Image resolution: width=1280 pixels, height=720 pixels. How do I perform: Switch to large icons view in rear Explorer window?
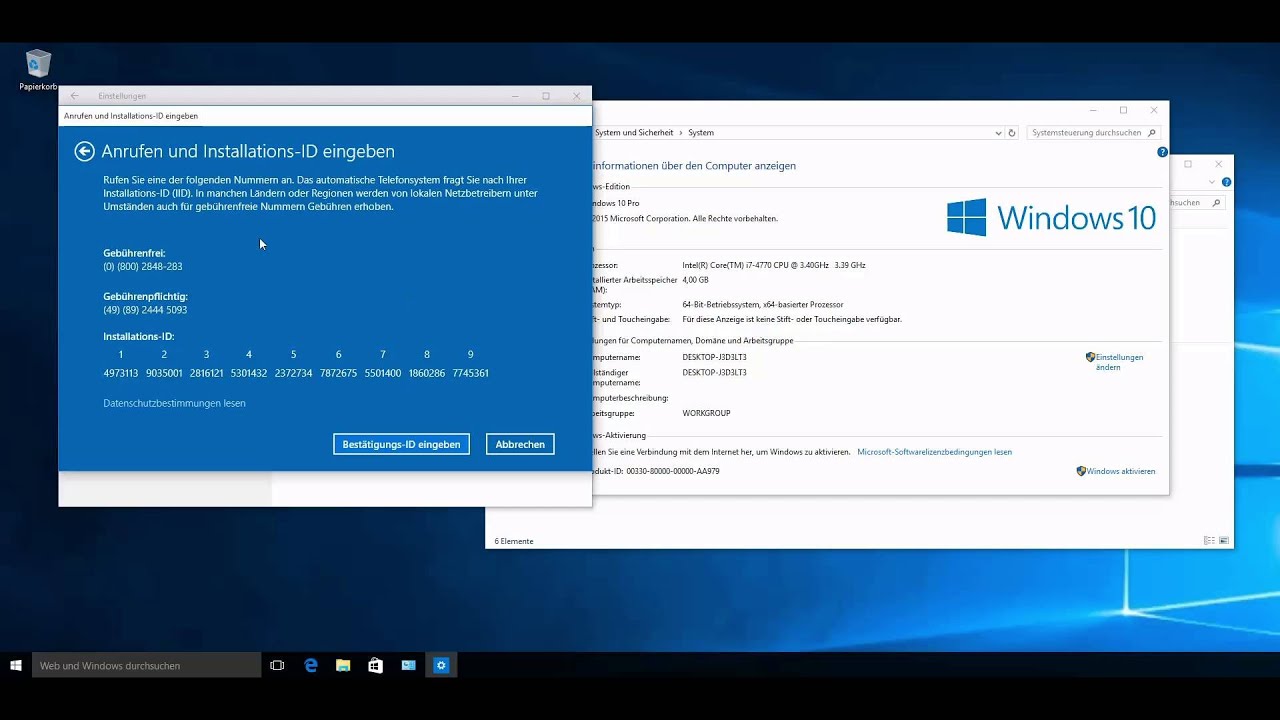pyautogui.click(x=1224, y=541)
